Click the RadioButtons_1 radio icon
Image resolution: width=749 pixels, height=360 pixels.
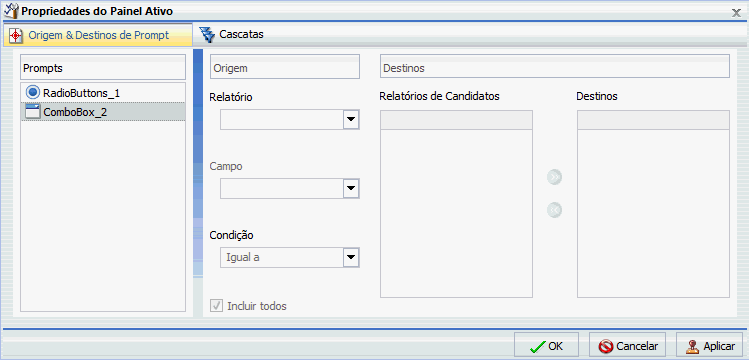tap(33, 92)
